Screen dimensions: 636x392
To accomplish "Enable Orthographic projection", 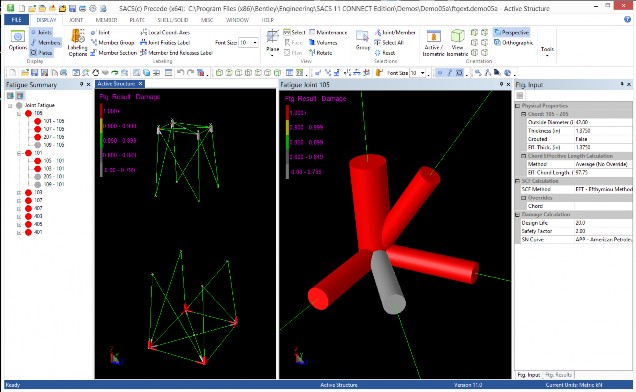I will tap(514, 42).
